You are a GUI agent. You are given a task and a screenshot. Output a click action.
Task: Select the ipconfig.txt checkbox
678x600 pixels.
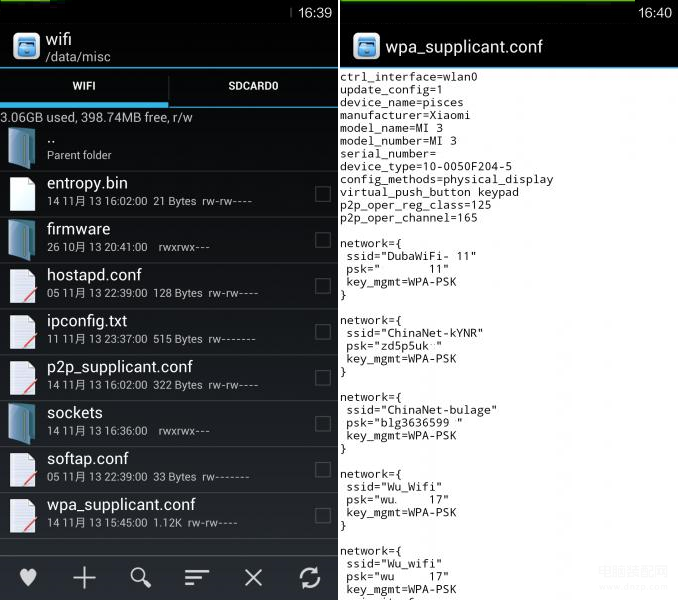coord(323,332)
